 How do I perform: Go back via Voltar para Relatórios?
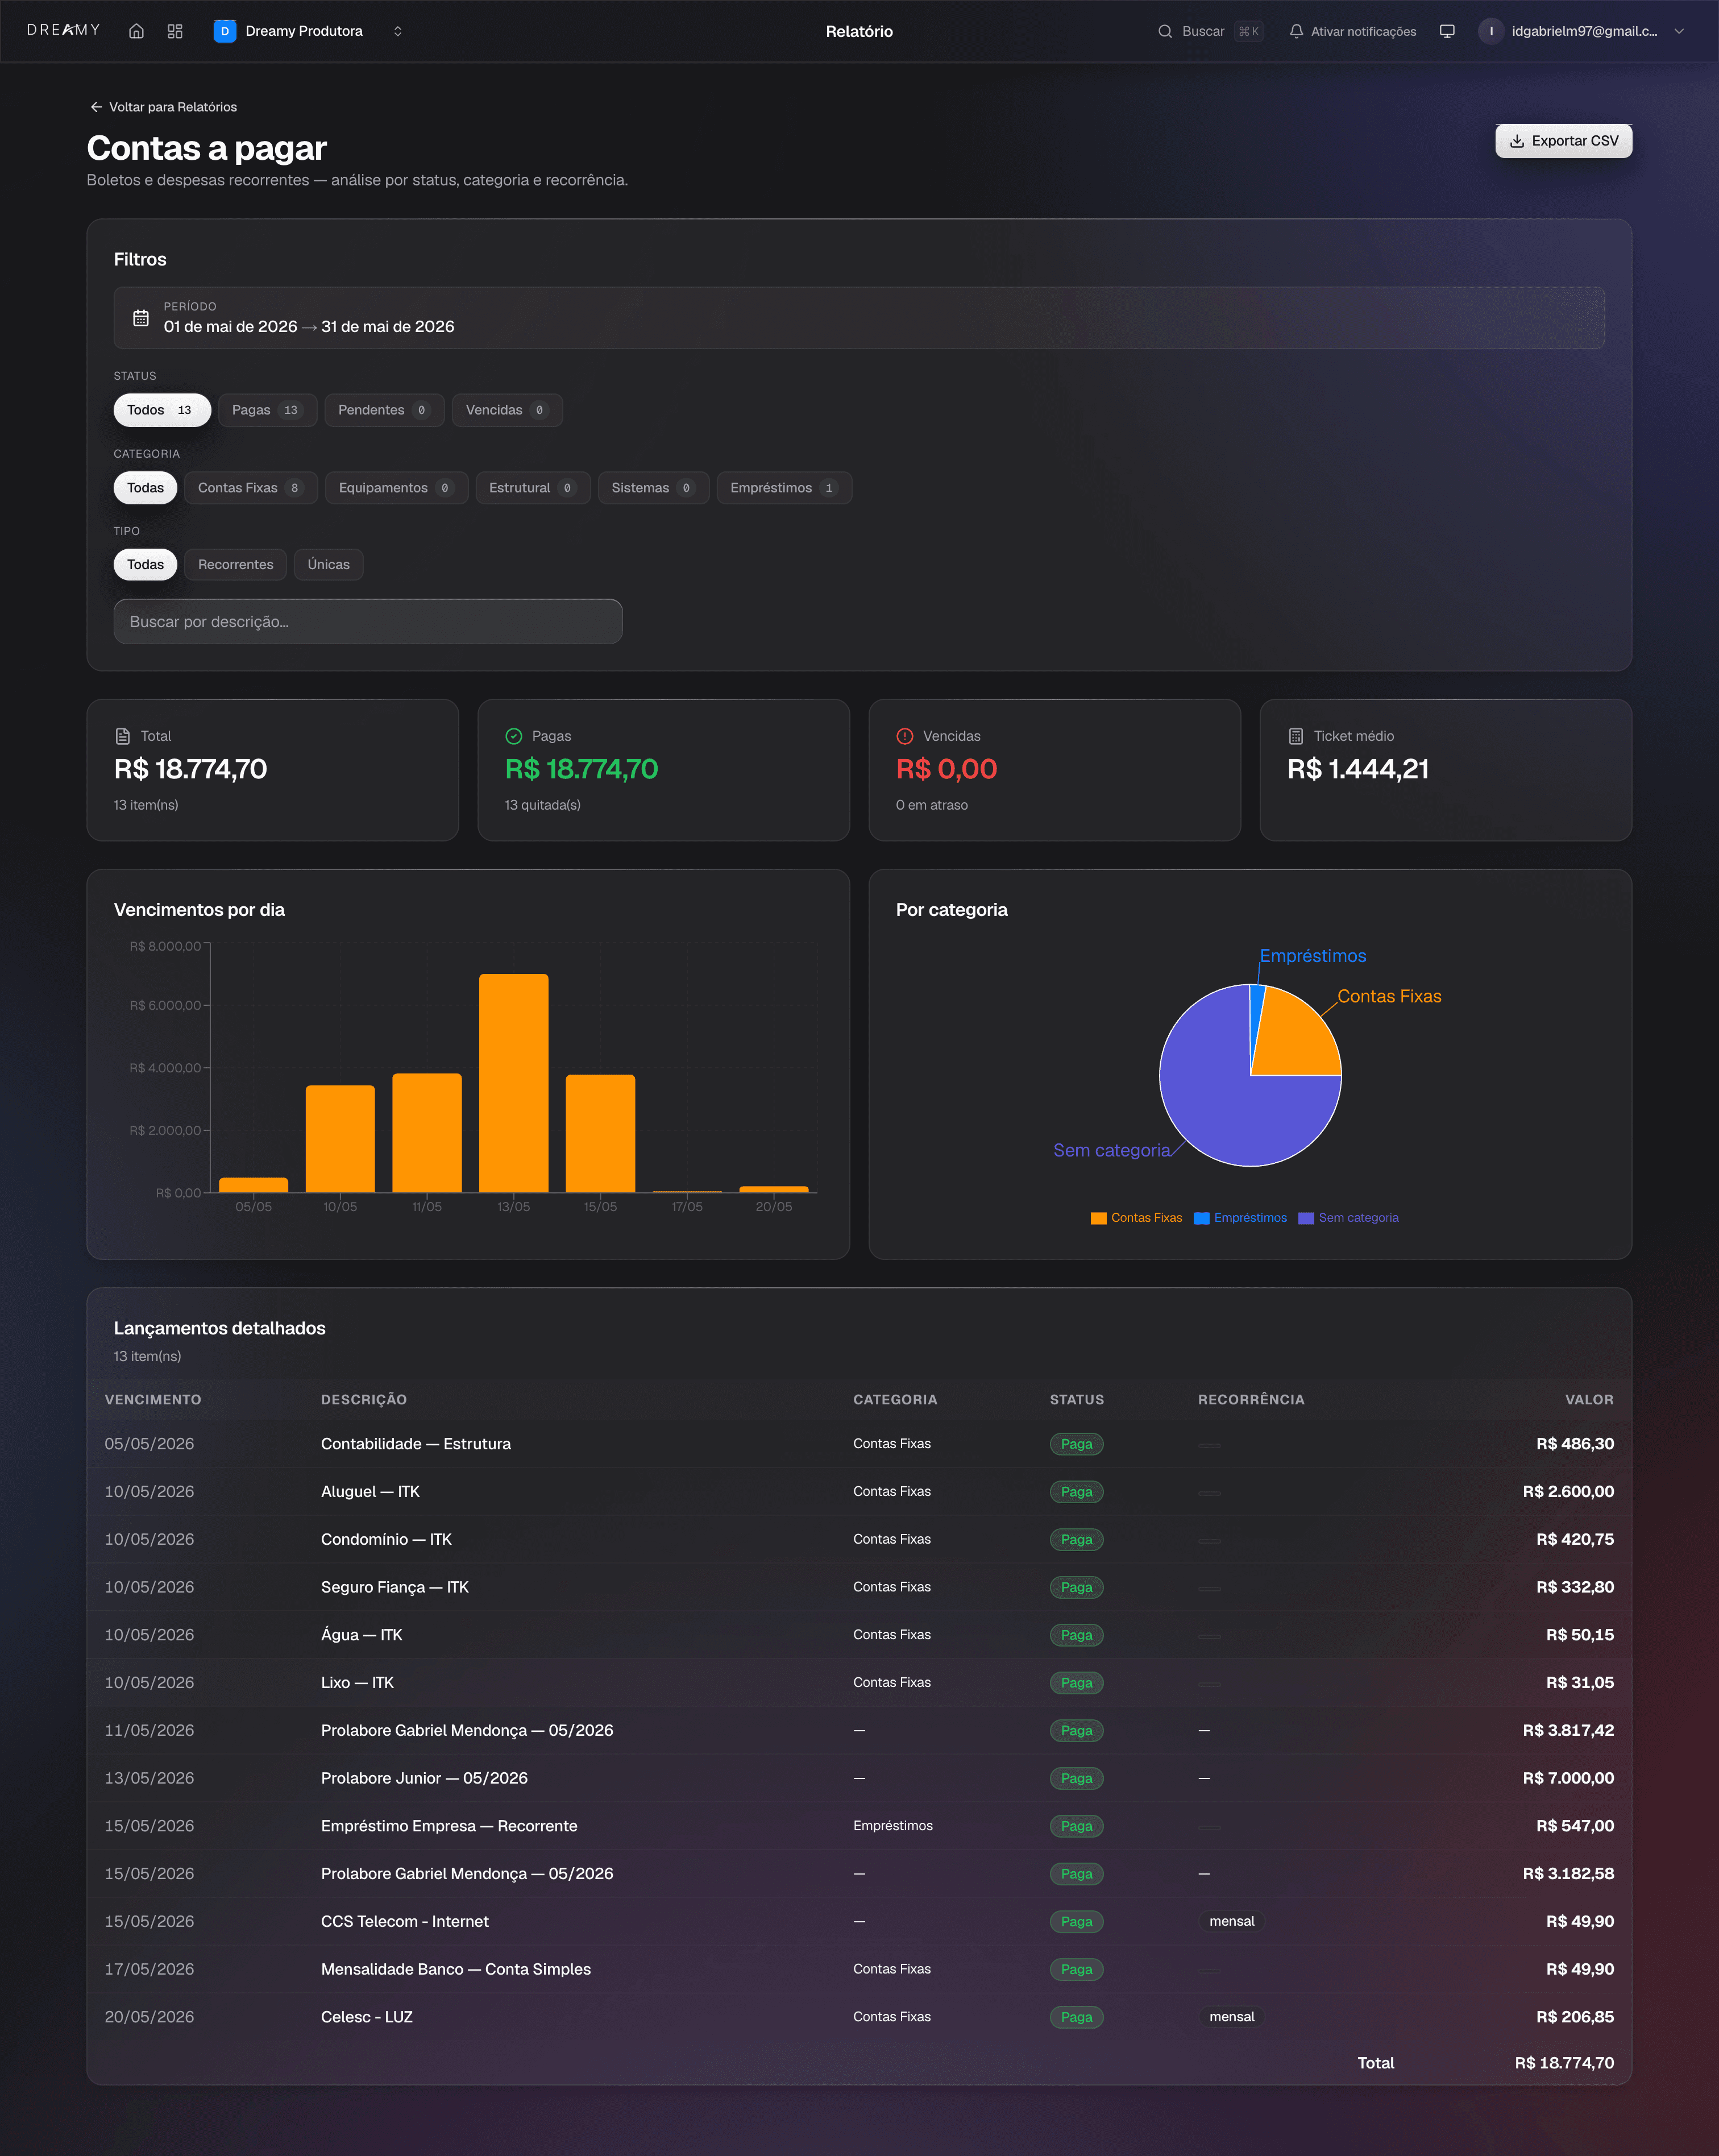click(x=163, y=107)
